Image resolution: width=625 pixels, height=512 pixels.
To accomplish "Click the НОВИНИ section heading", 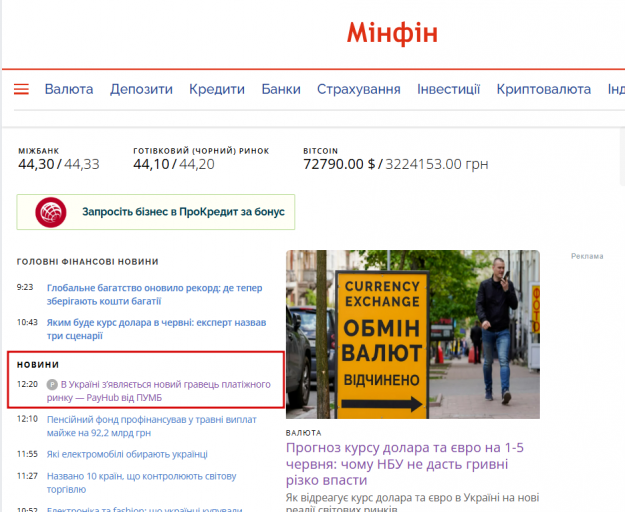I will (x=38, y=365).
